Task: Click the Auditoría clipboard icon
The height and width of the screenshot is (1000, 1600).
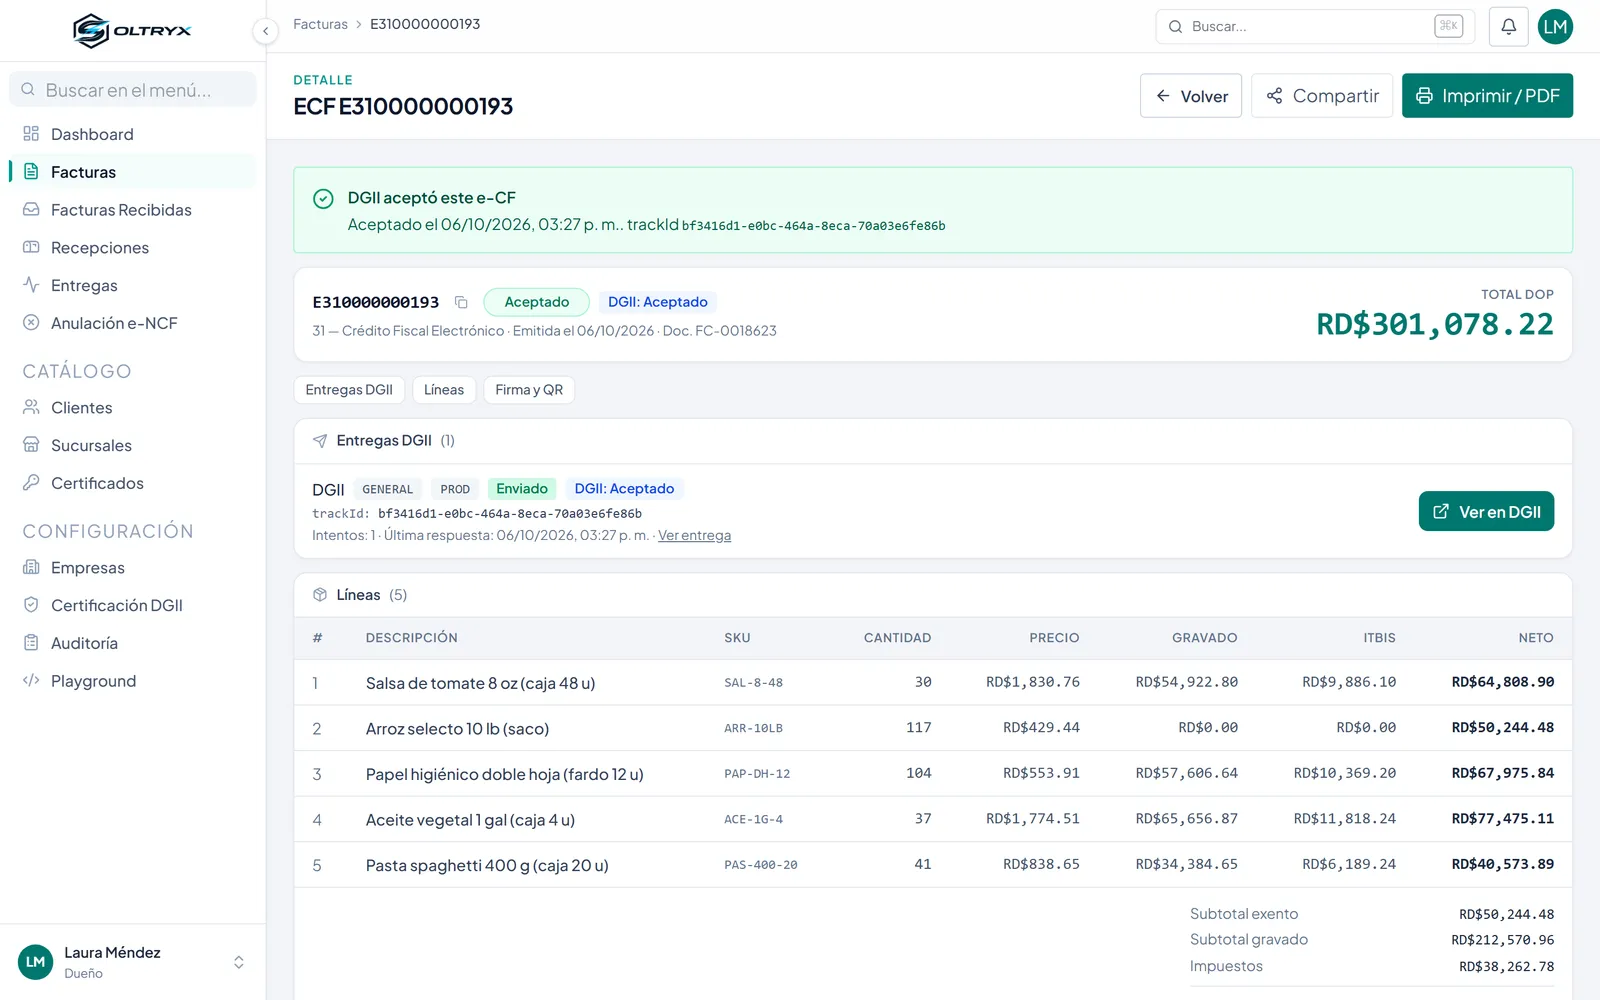Action: click(x=31, y=643)
